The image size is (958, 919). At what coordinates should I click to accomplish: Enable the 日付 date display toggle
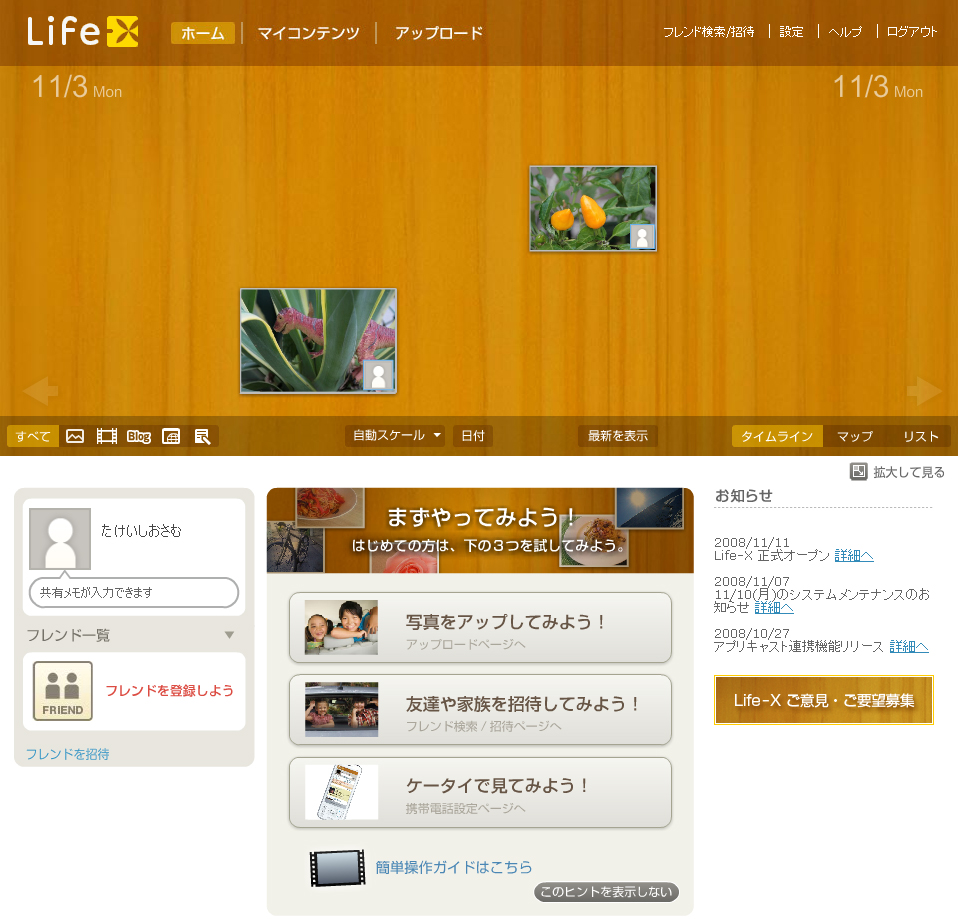(472, 436)
